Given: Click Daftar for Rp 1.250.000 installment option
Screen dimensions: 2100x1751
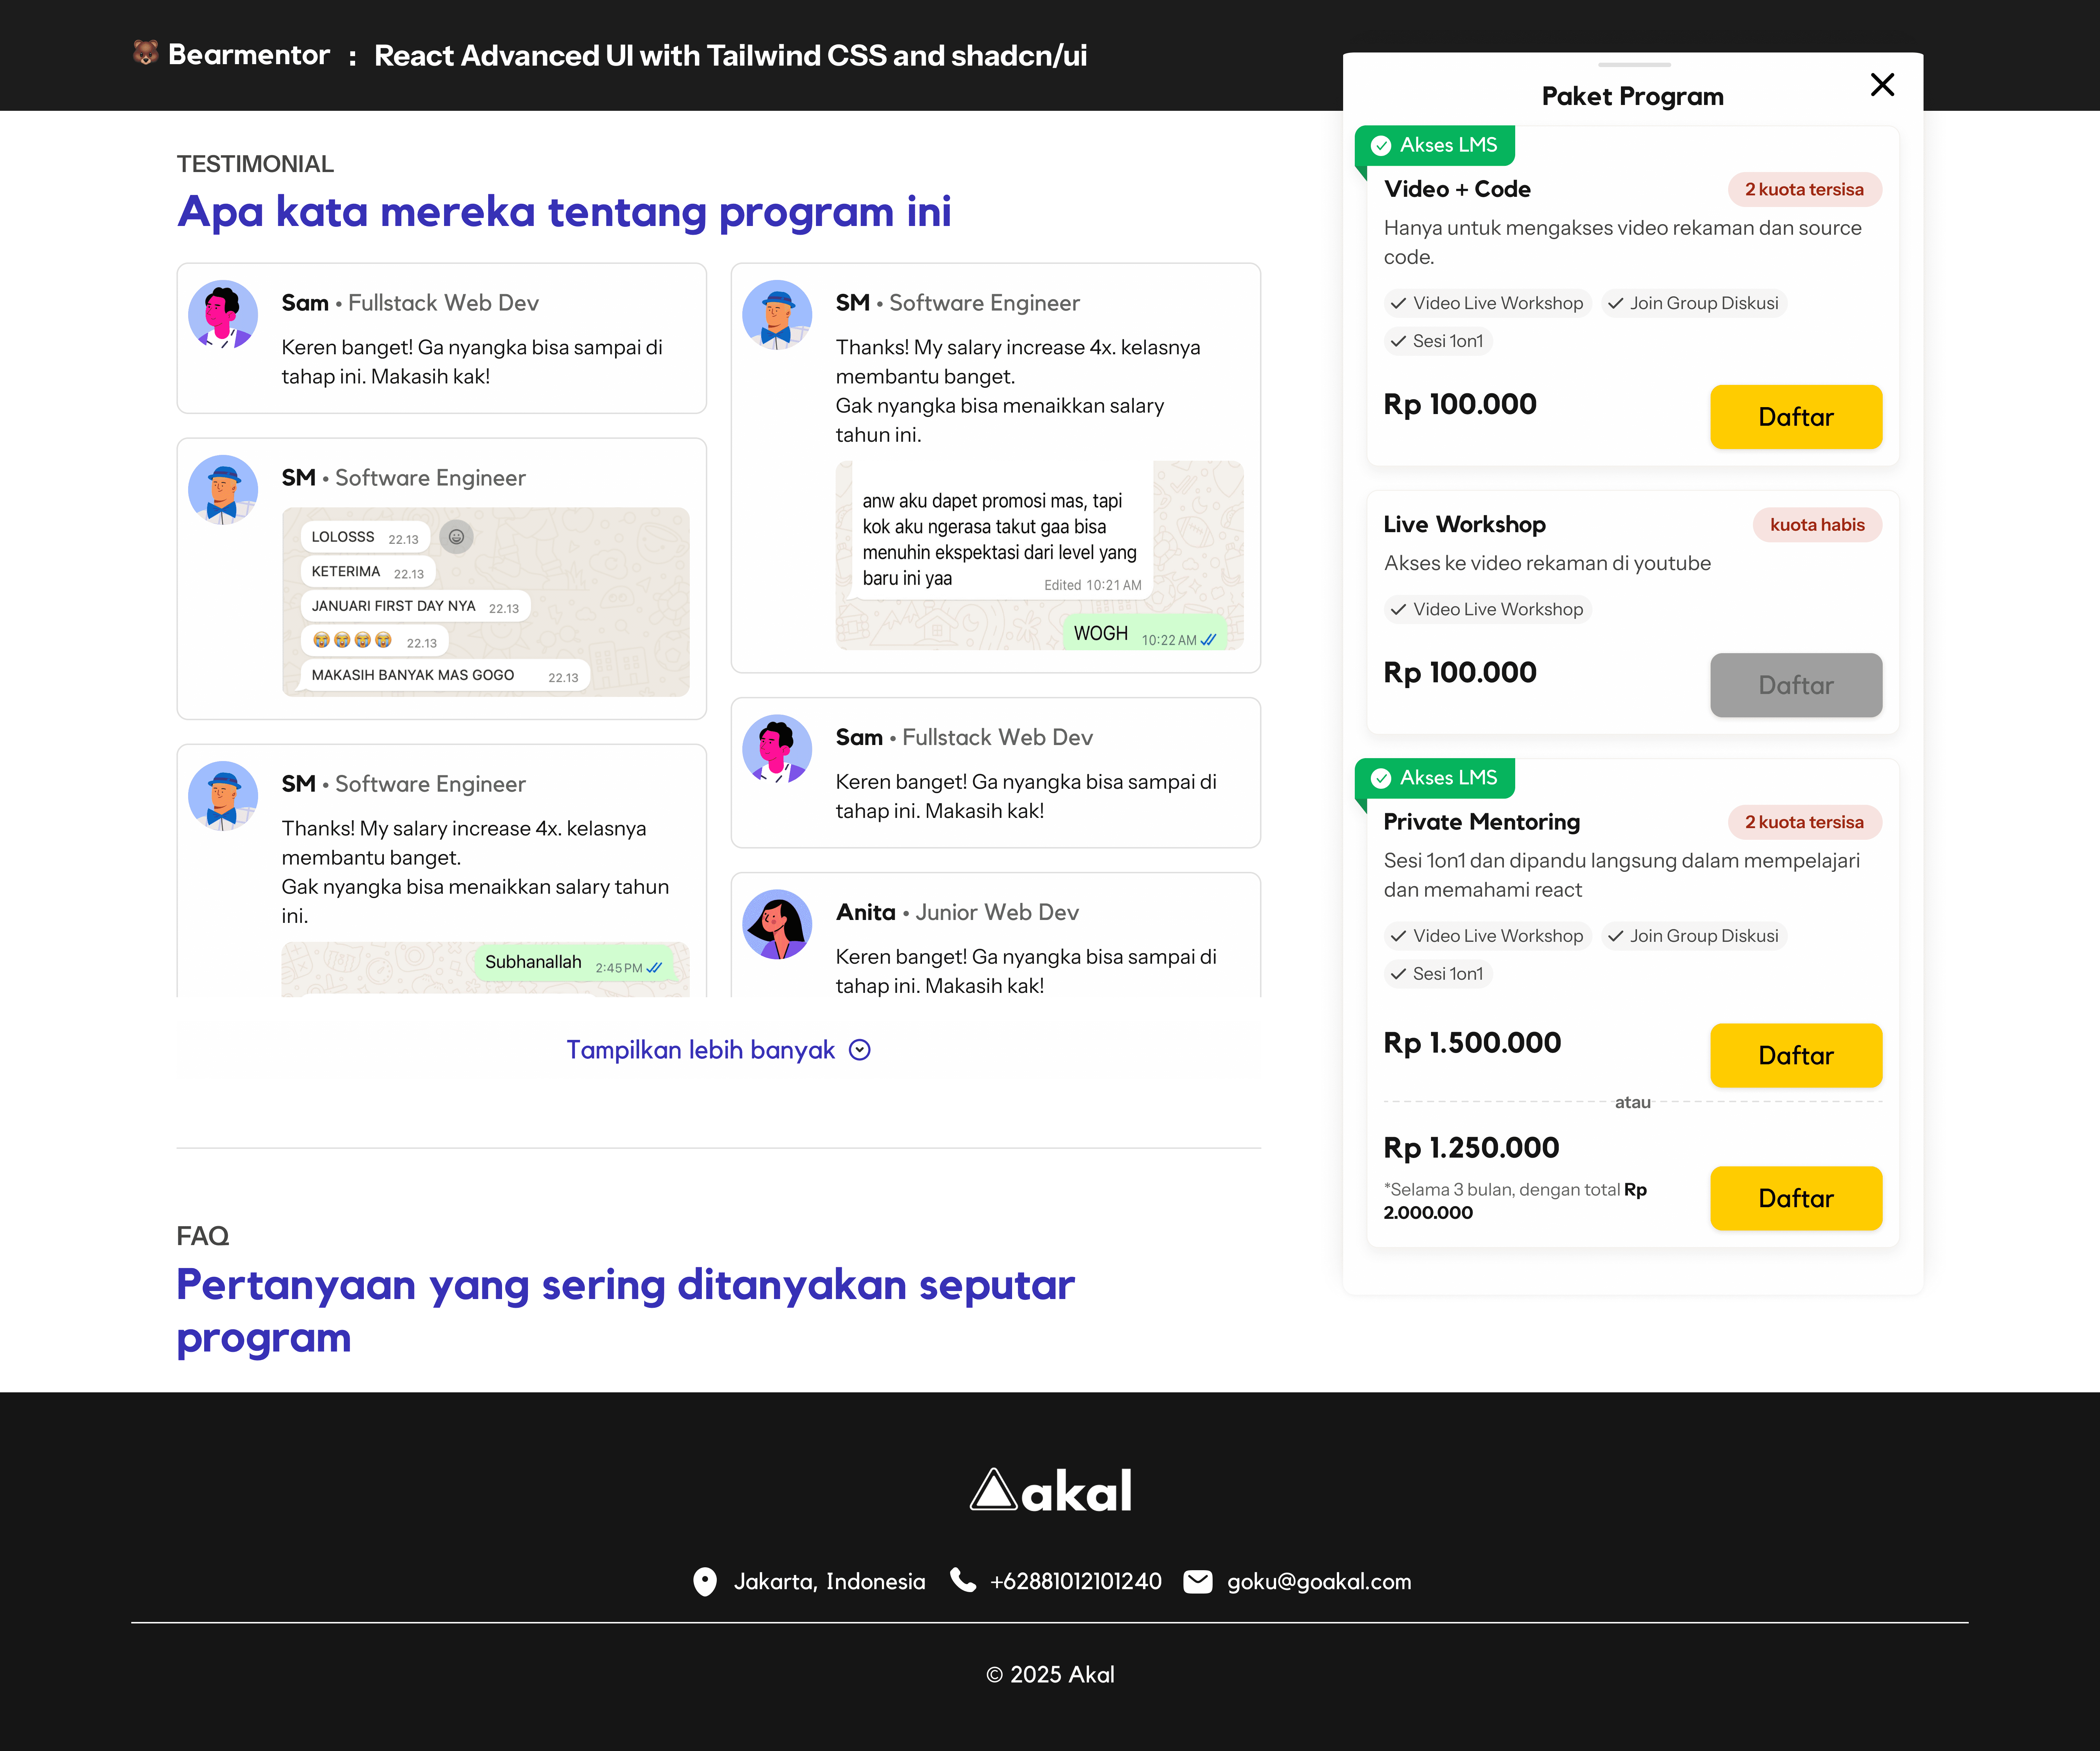Looking at the screenshot, I should click(1796, 1198).
